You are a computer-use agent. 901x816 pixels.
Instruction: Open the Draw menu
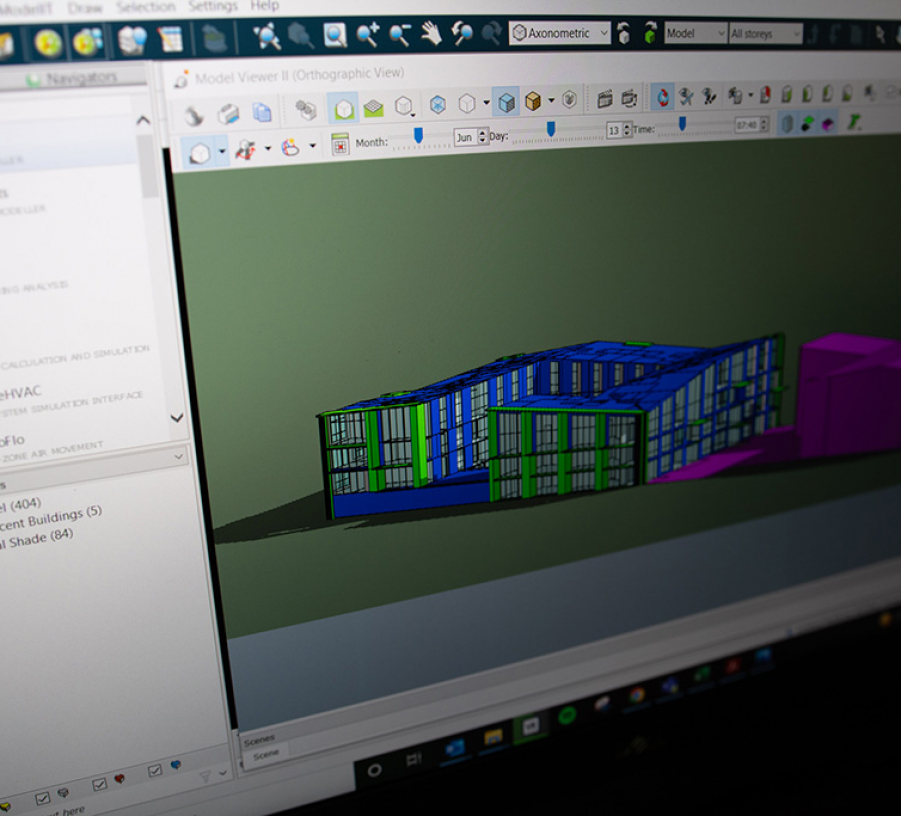(x=84, y=8)
